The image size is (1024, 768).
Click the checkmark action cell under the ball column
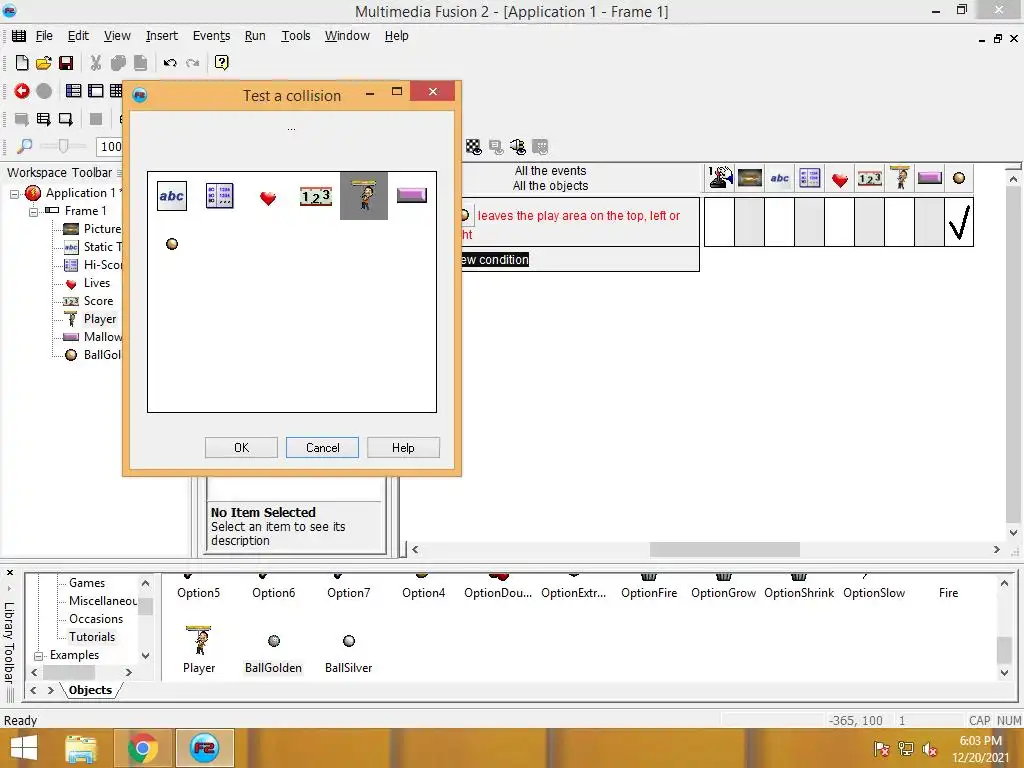[959, 223]
